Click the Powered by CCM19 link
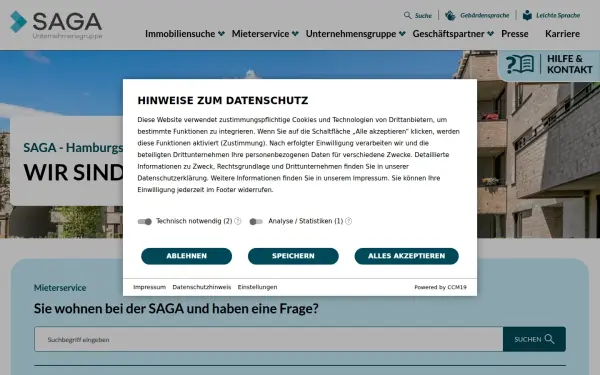The width and height of the screenshot is (600, 375). pyautogui.click(x=440, y=287)
